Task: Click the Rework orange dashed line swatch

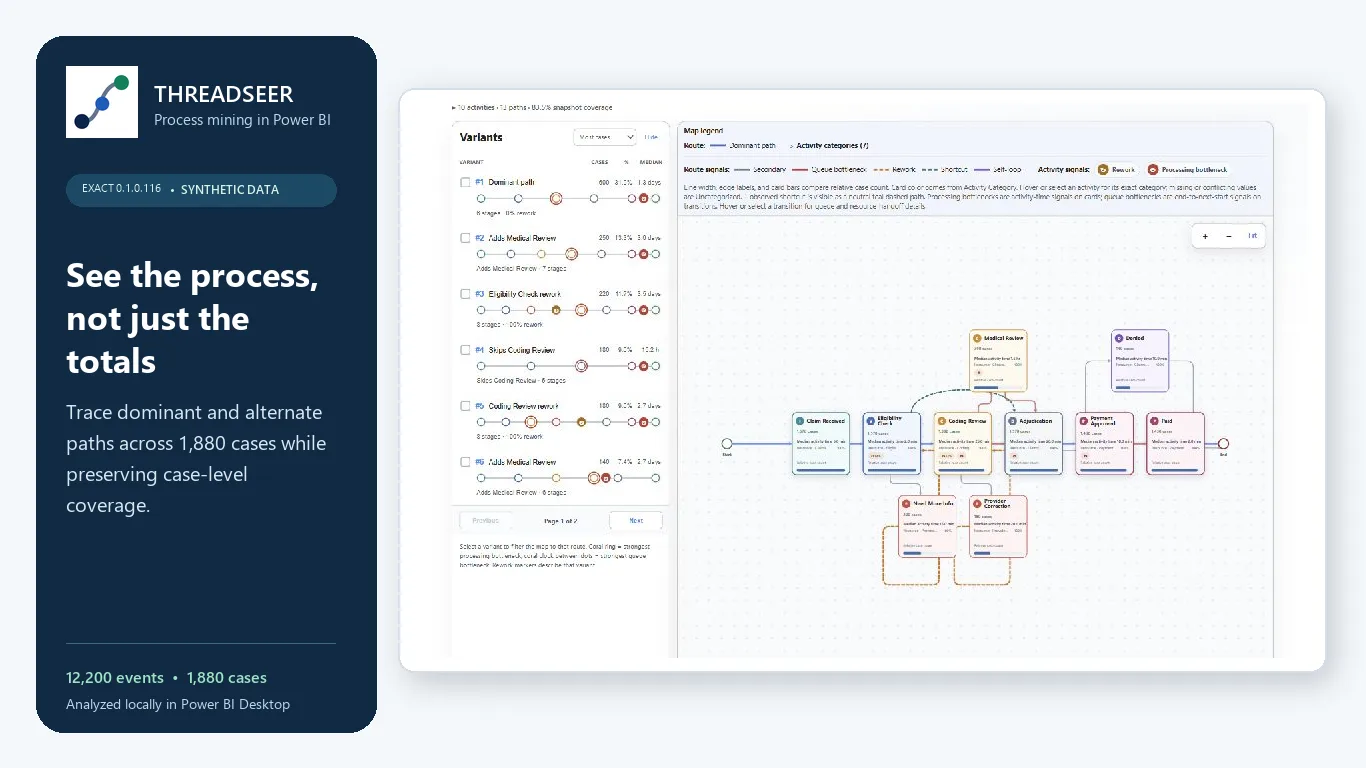Action: (881, 170)
